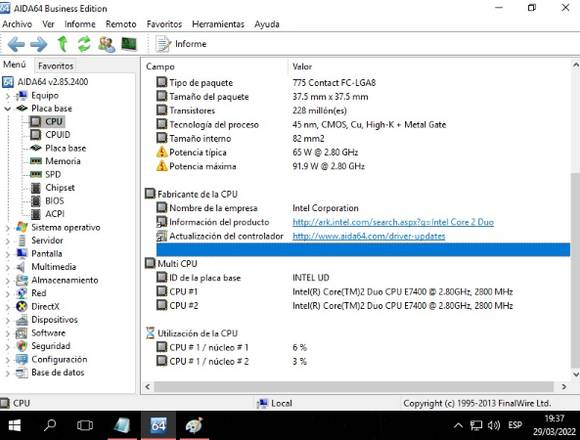Image resolution: width=580 pixels, height=440 pixels.
Task: Select the SPD tree item
Action: coord(53,175)
